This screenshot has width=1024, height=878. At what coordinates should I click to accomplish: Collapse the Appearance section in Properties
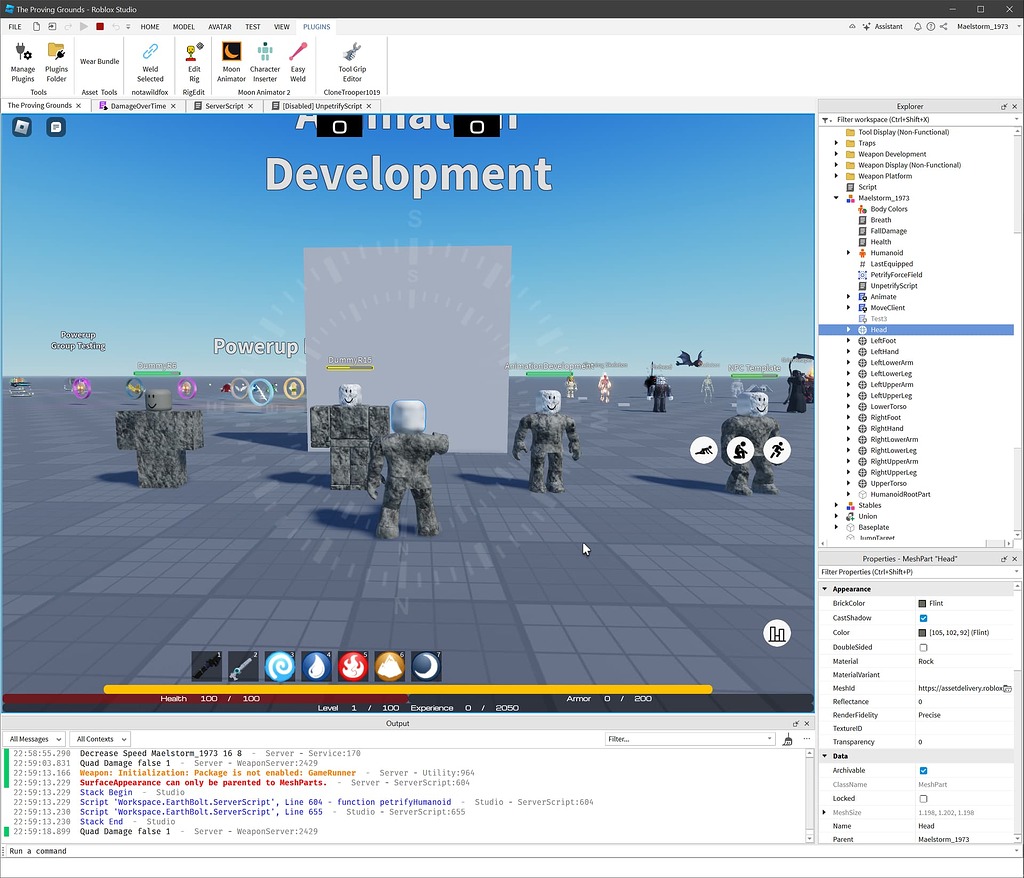[825, 588]
